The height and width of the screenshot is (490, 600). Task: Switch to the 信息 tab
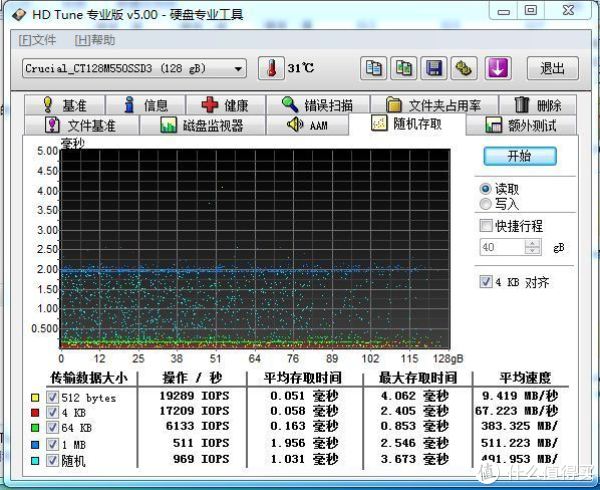pos(146,105)
